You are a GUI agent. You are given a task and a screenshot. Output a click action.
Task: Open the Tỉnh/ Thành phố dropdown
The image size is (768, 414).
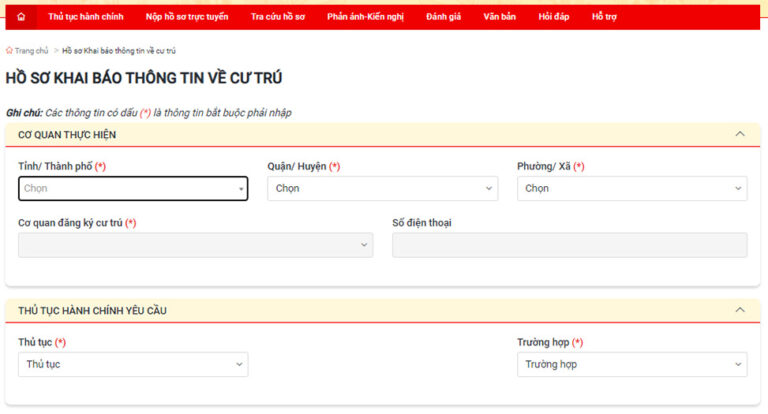pos(133,188)
